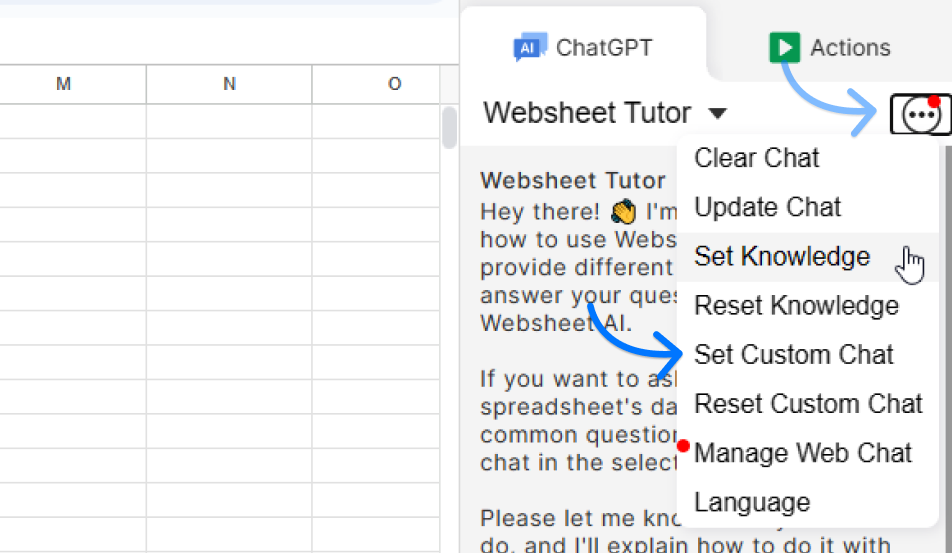Viewport: 952px width, 553px height.
Task: Select Clear Chat from the menu
Action: tap(756, 158)
